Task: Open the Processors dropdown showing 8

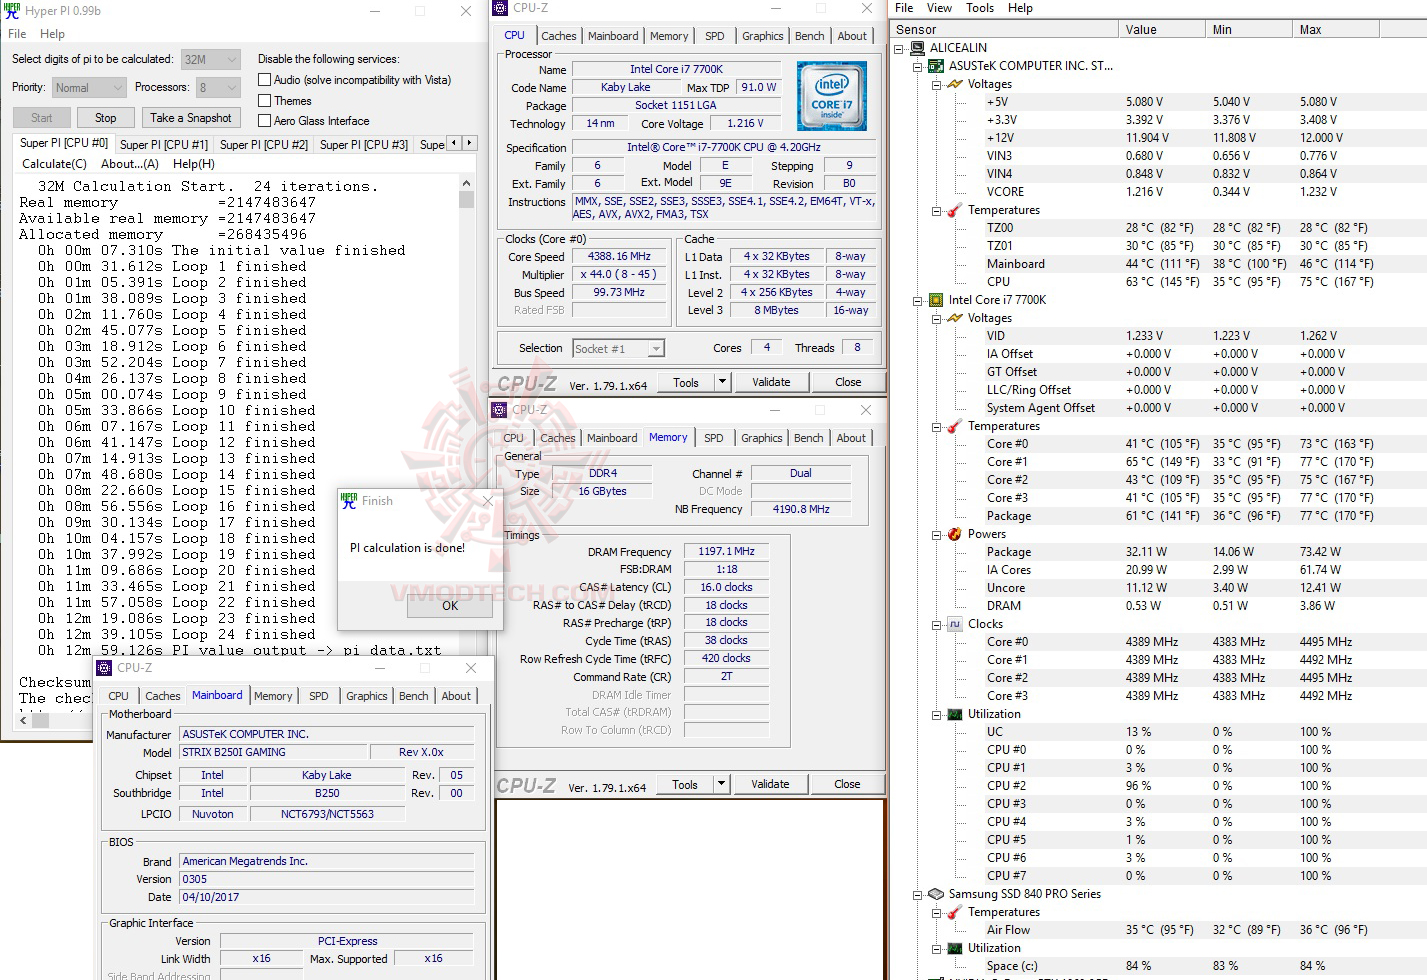Action: [217, 88]
